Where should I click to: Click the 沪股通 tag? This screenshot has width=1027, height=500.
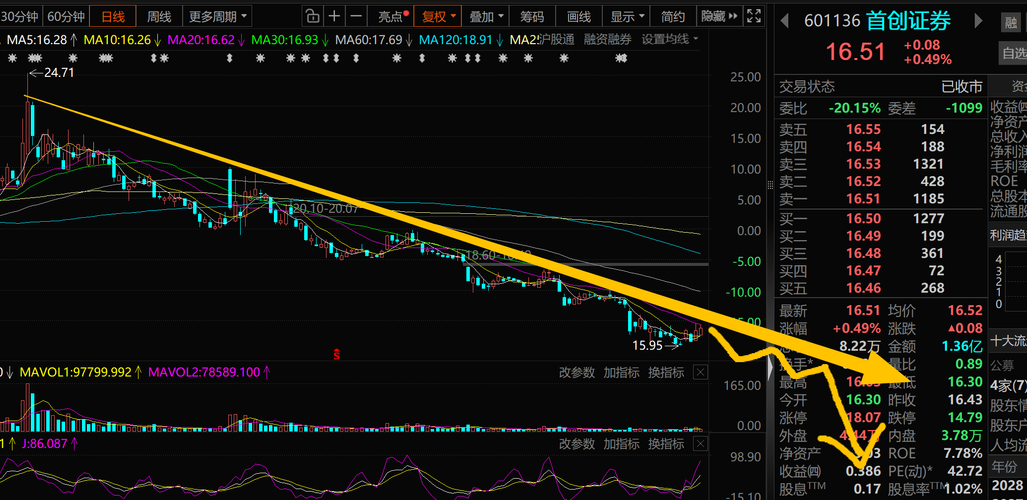click(x=556, y=39)
